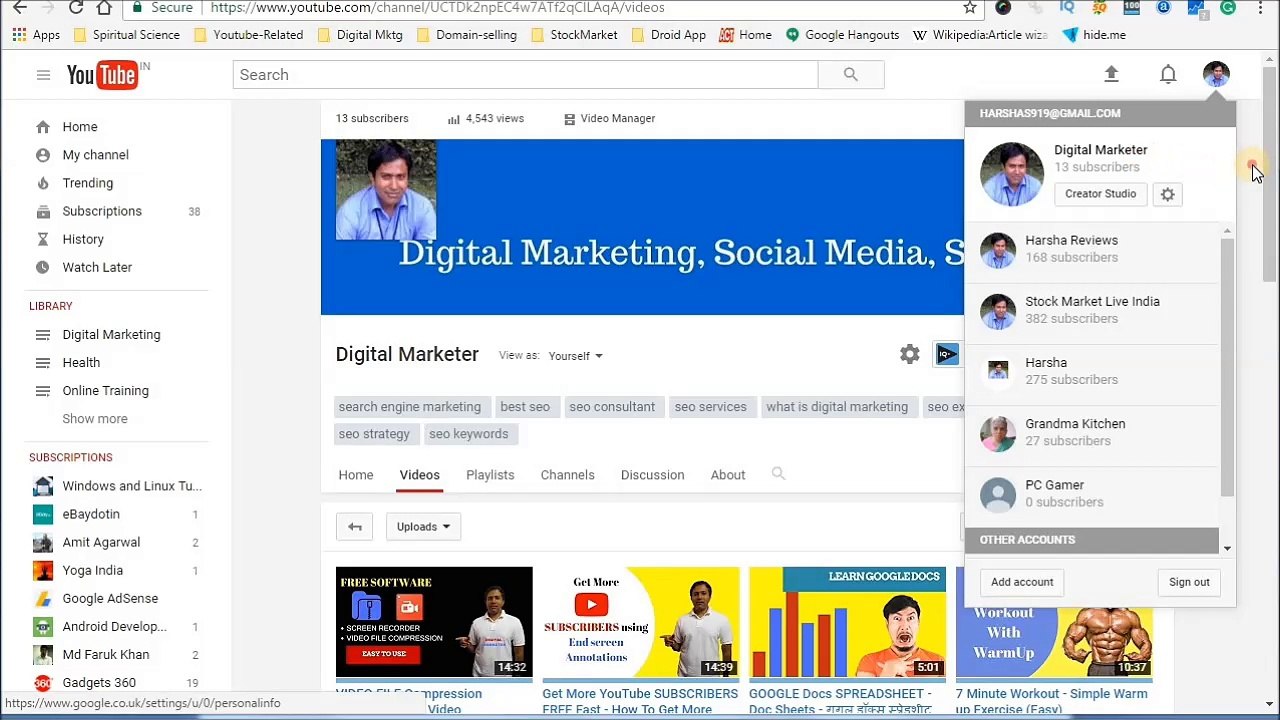
Task: Click the Video Manager icon
Action: point(569,119)
